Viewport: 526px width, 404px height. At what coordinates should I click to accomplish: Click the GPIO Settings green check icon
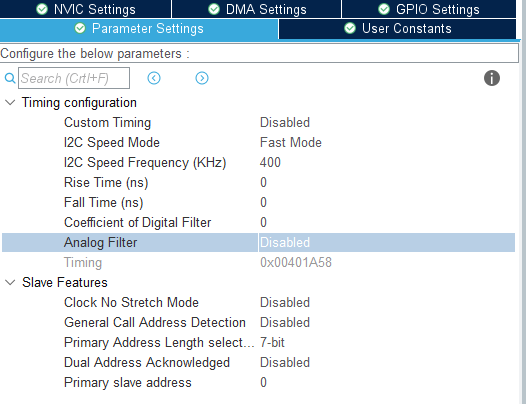(384, 9)
